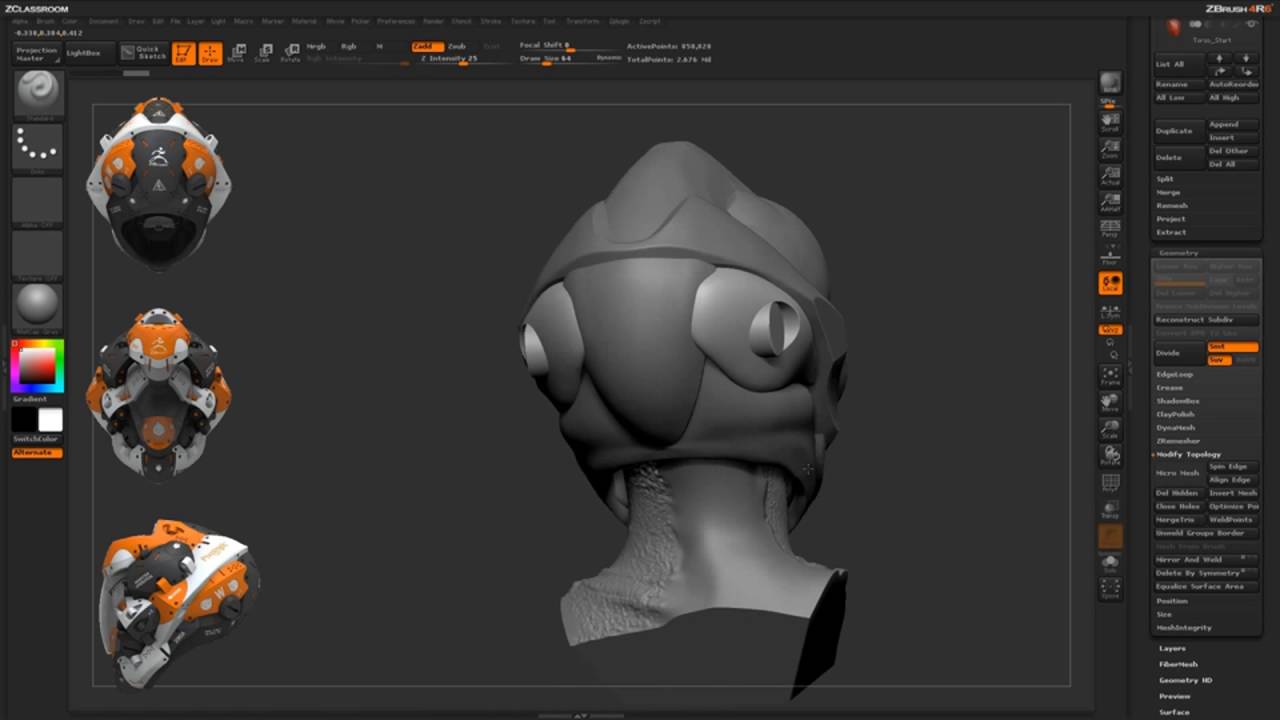1280x720 pixels.
Task: Click the Actual size icon
Action: tap(1110, 176)
